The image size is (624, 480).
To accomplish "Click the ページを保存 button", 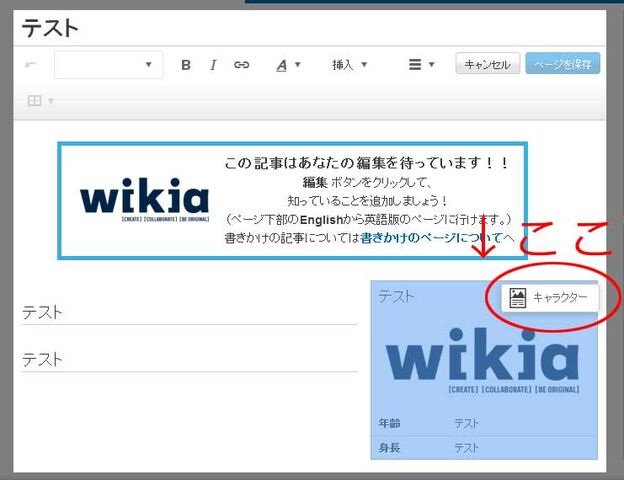I will 563,64.
